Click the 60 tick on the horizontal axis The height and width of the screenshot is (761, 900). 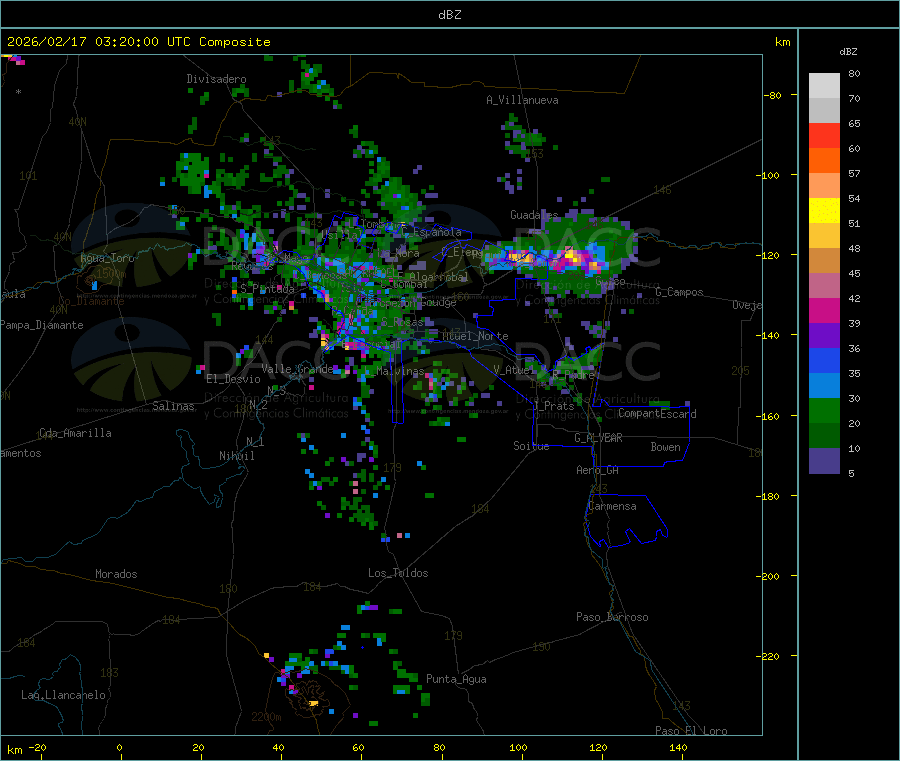tap(358, 747)
